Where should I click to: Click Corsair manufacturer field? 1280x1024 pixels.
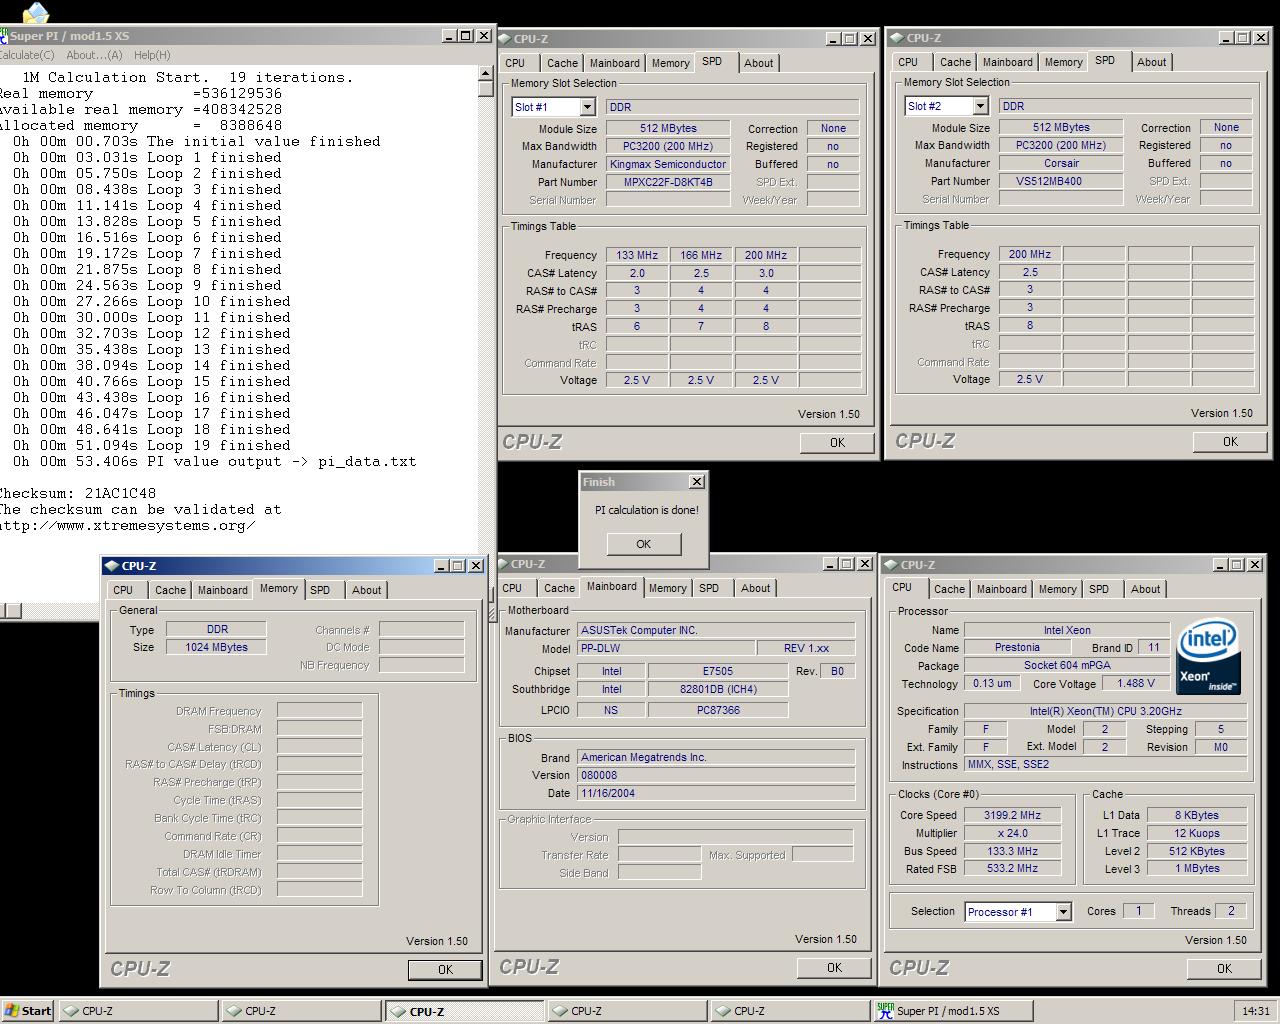click(1061, 163)
